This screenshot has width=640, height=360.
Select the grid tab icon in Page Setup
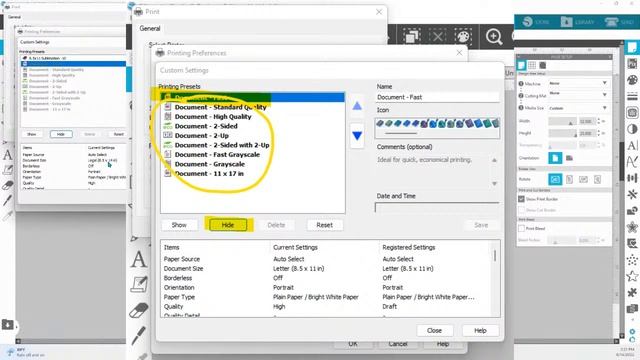[x=532, y=65]
